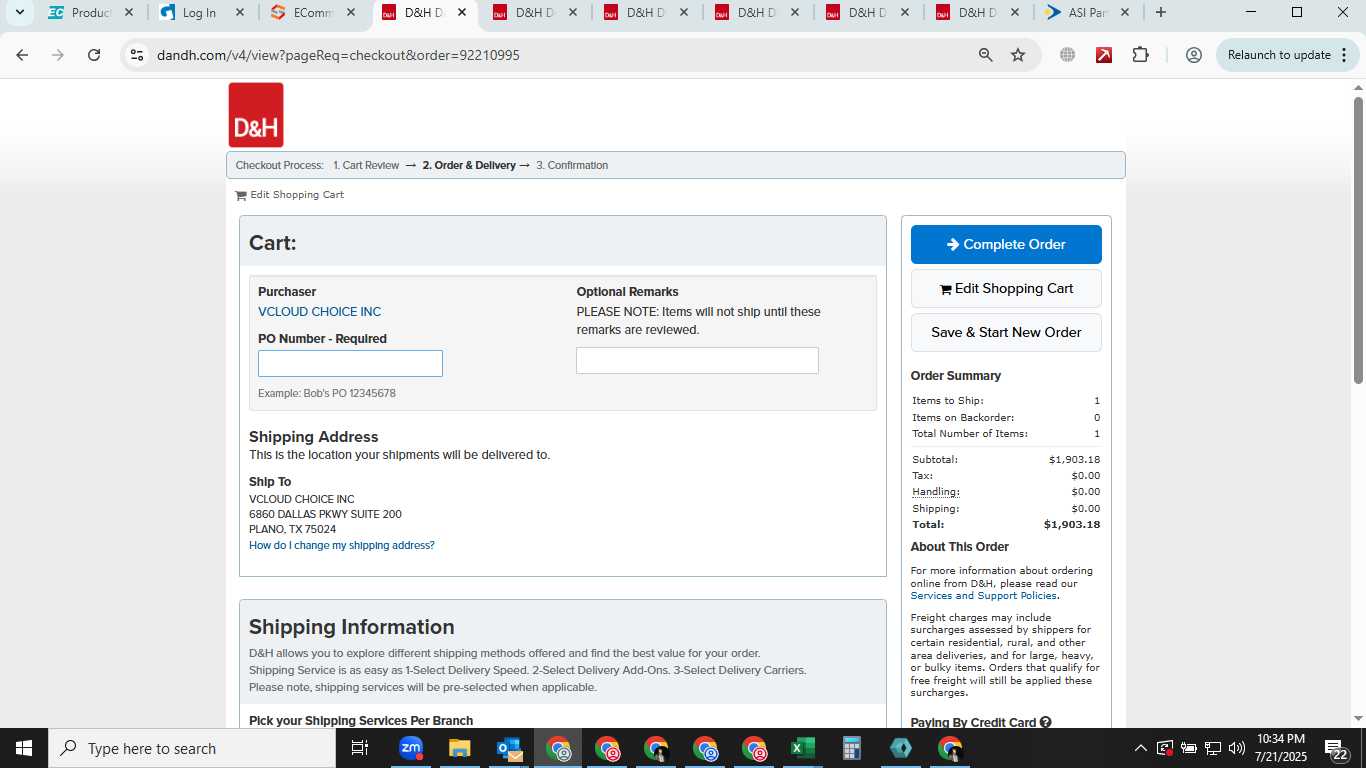1366x768 pixels.
Task: Click Pick your Shipping Services Per Branch
Action: (361, 721)
